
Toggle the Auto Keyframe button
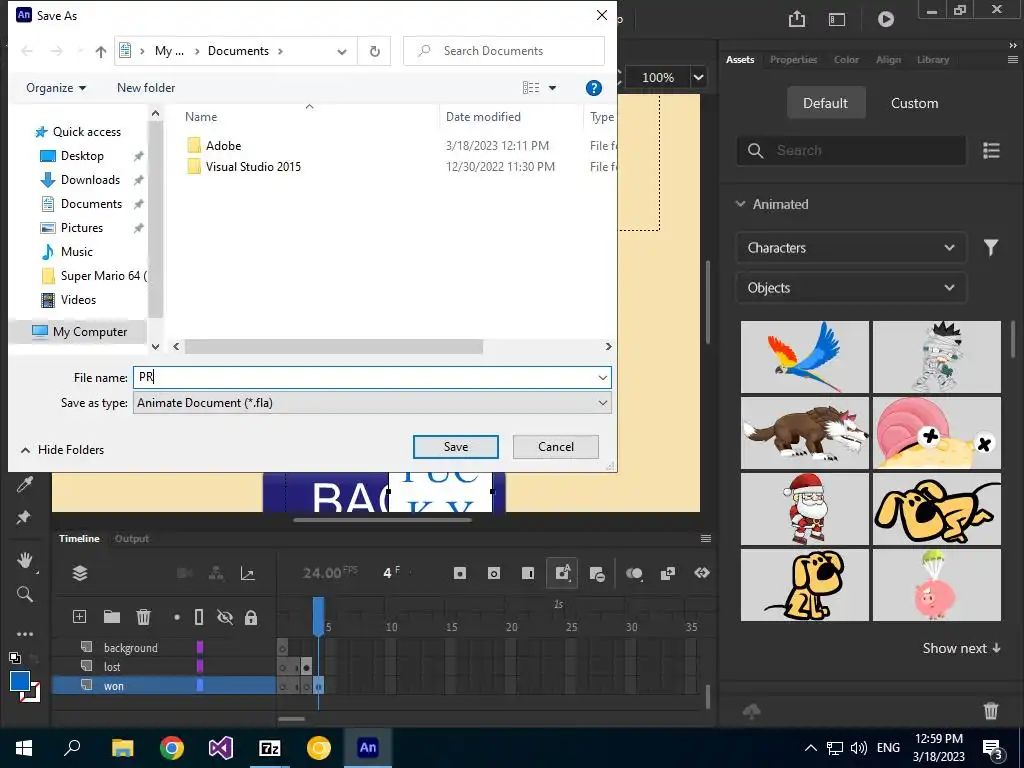(x=562, y=573)
